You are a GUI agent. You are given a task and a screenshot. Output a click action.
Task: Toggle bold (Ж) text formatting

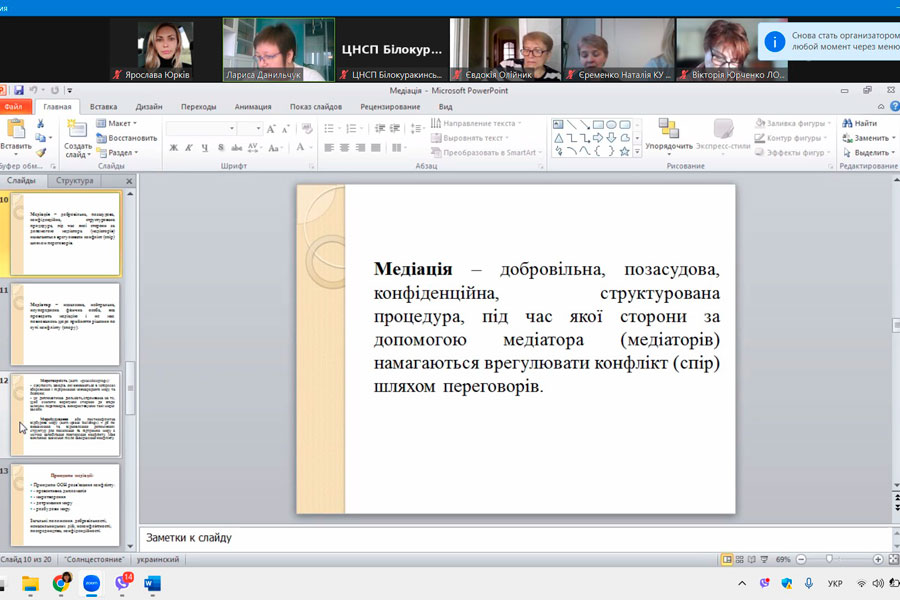click(x=173, y=148)
